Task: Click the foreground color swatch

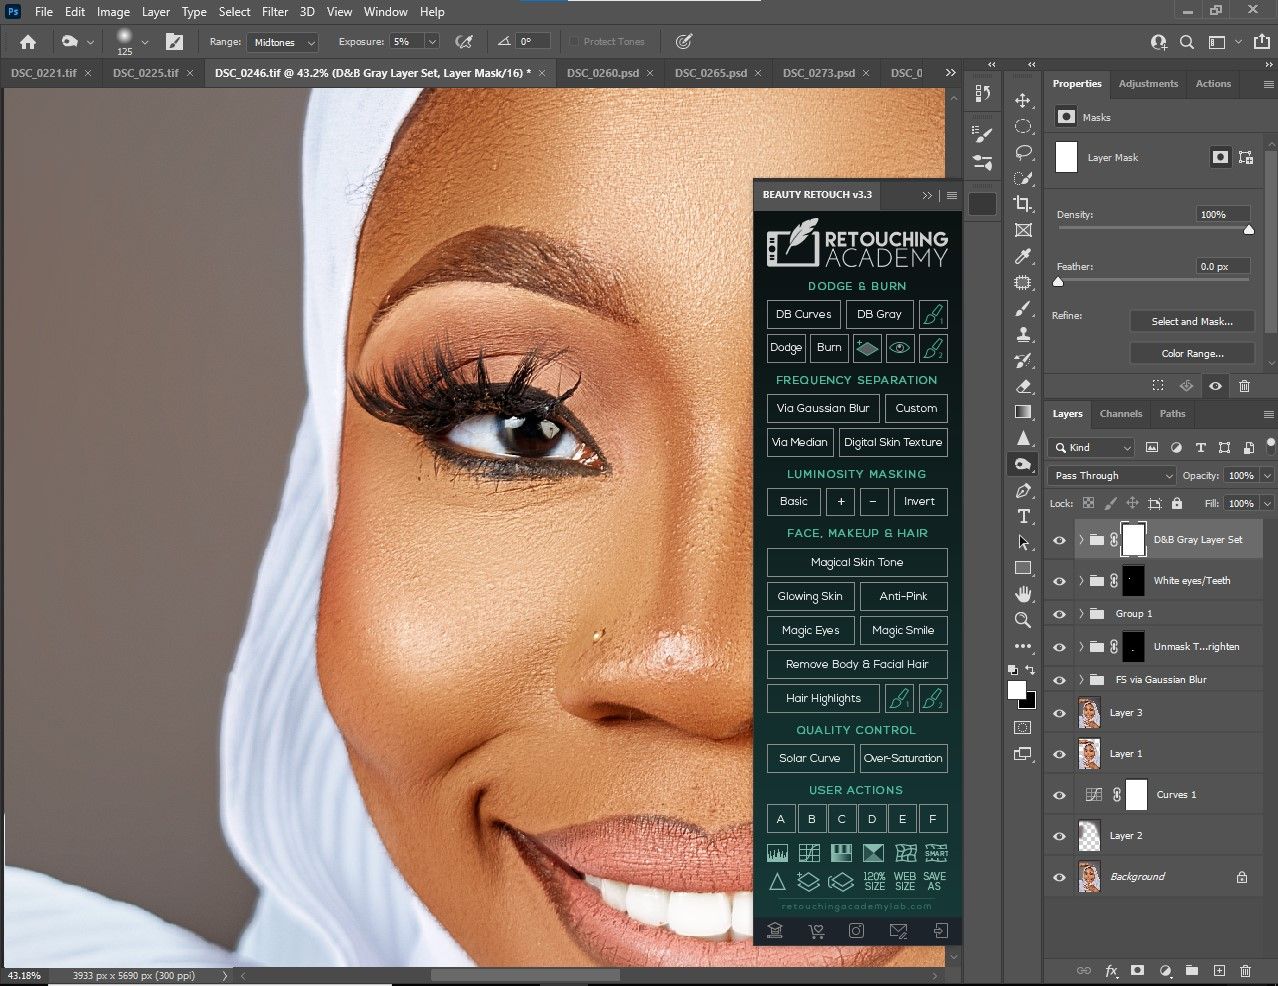Action: pos(1017,691)
